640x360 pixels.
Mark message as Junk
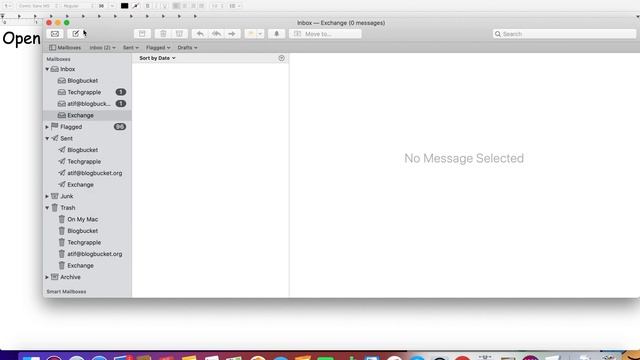179,34
